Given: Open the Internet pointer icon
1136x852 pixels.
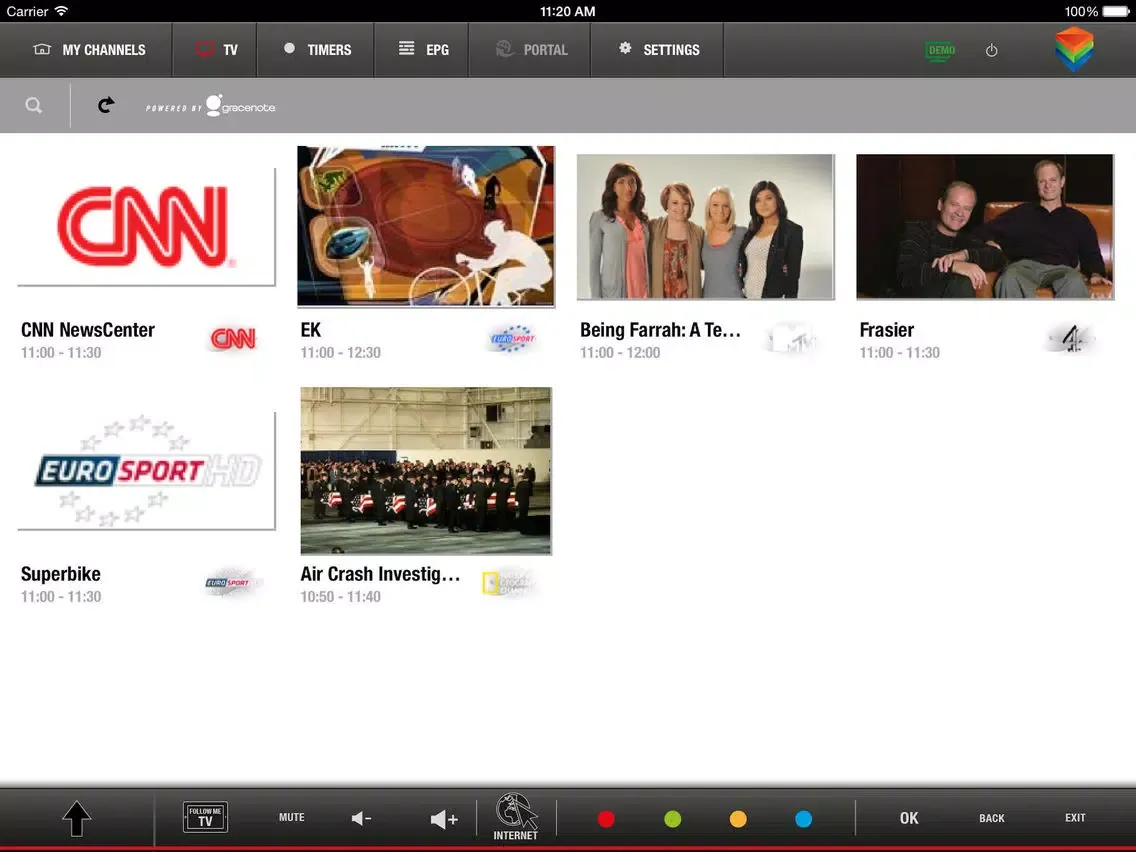Looking at the screenshot, I should (x=516, y=817).
